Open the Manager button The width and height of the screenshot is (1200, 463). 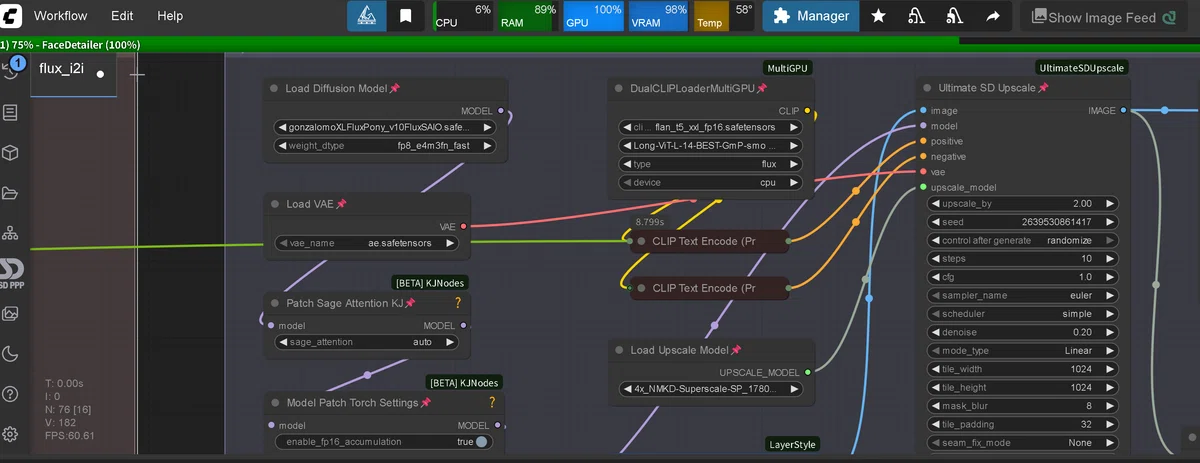tap(811, 16)
